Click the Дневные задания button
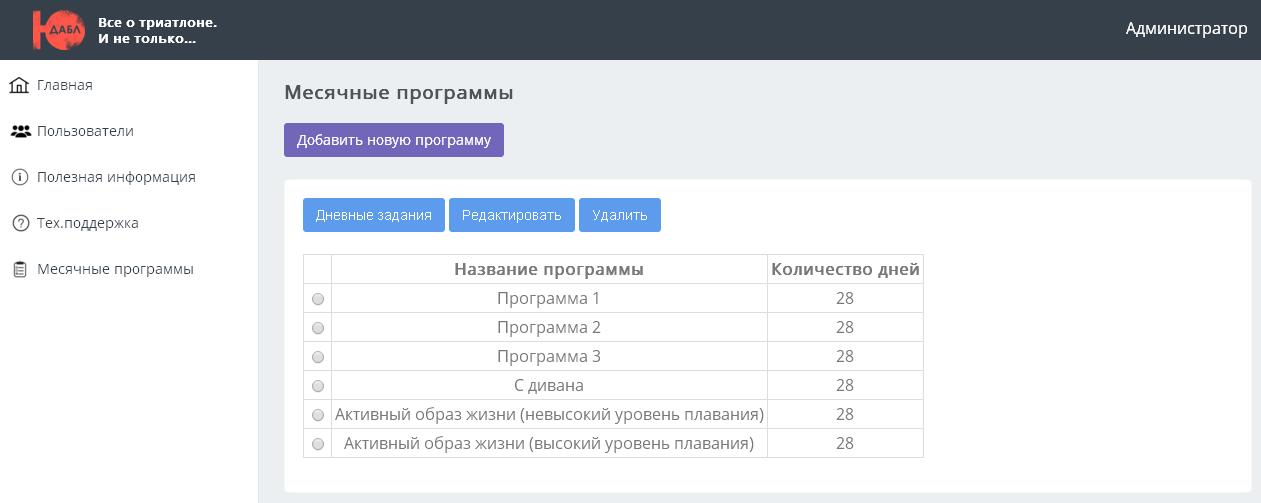This screenshot has height=503, width=1261. click(x=374, y=215)
